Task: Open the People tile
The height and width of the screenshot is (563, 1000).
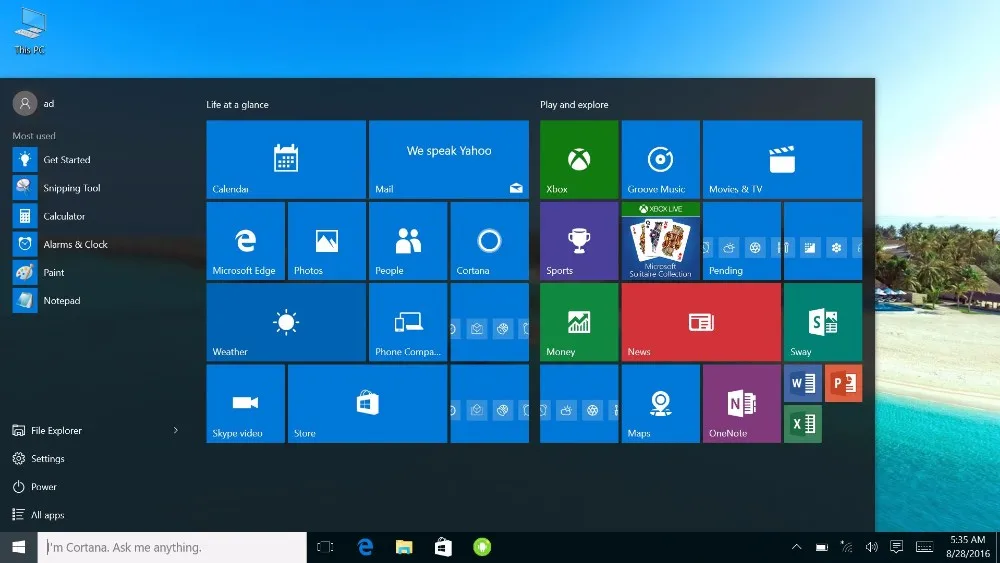Action: (x=408, y=241)
